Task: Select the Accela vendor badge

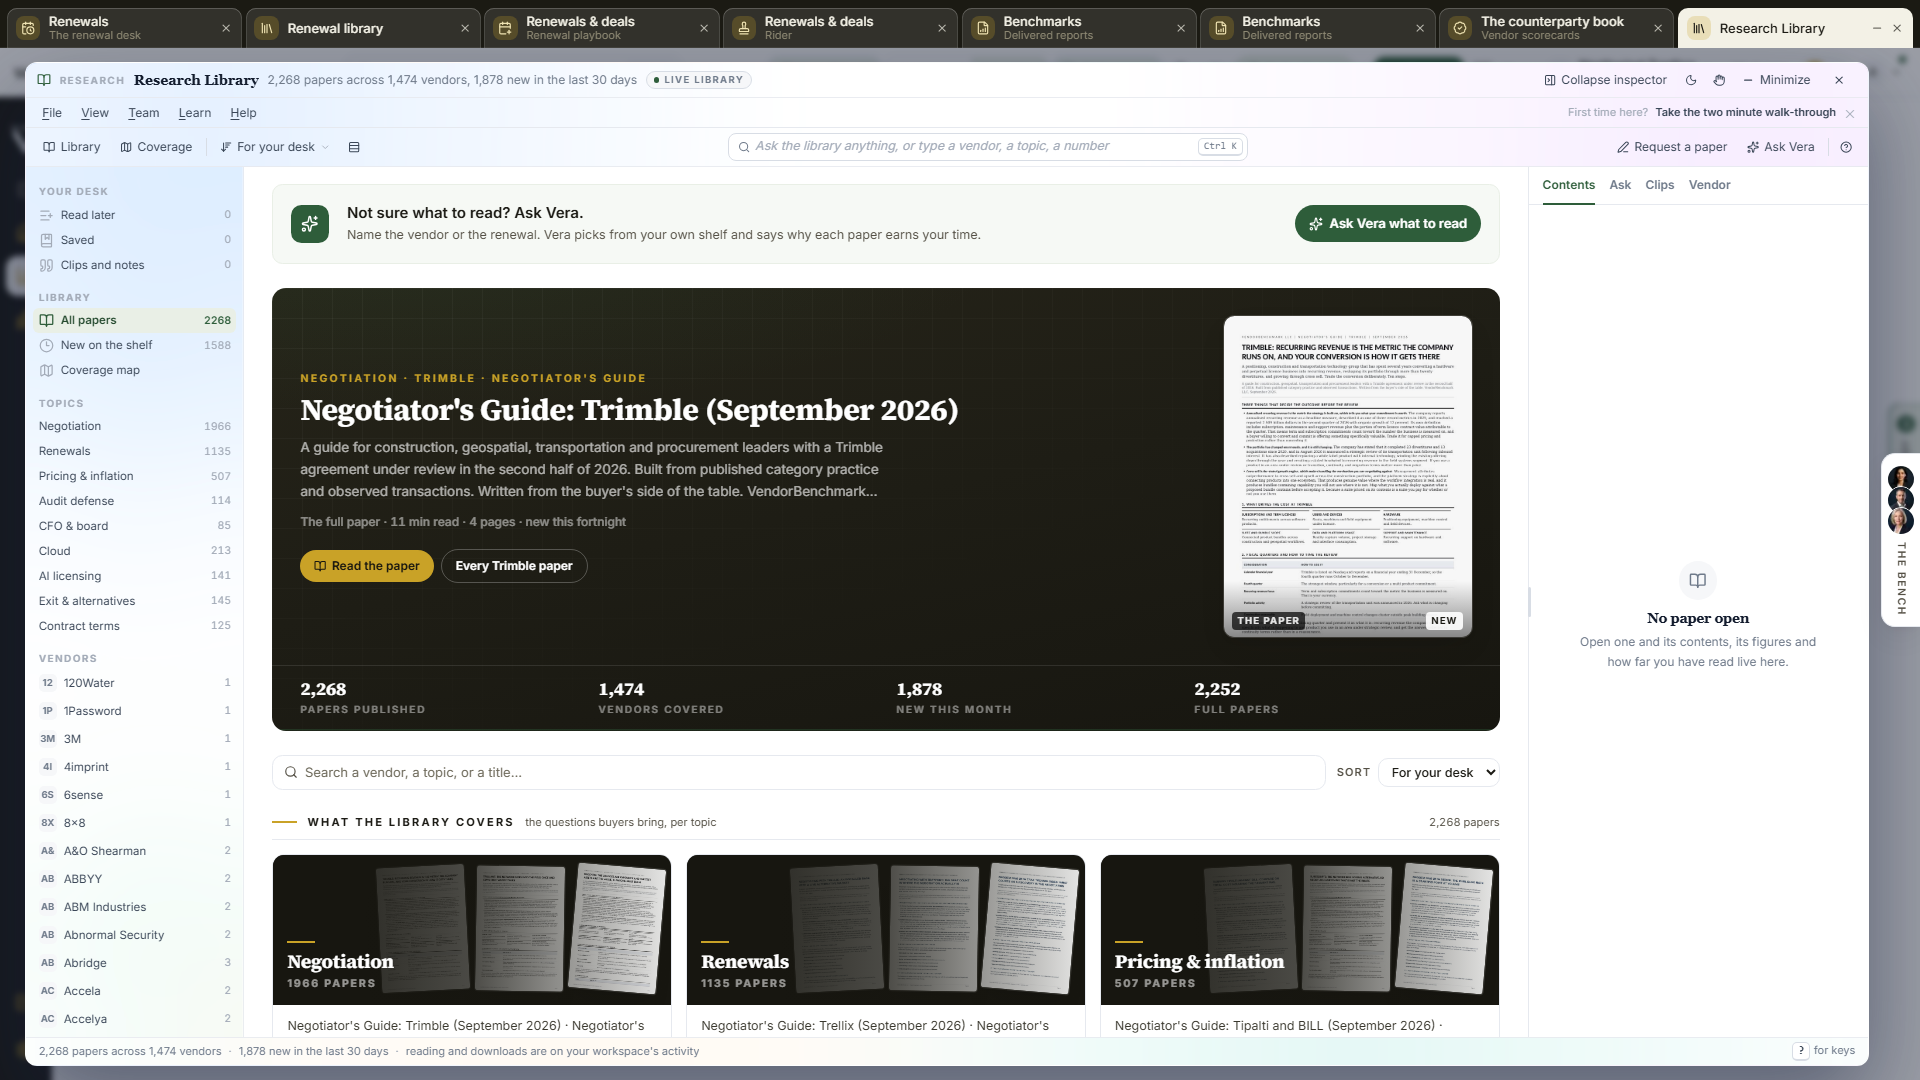Action: click(x=48, y=991)
